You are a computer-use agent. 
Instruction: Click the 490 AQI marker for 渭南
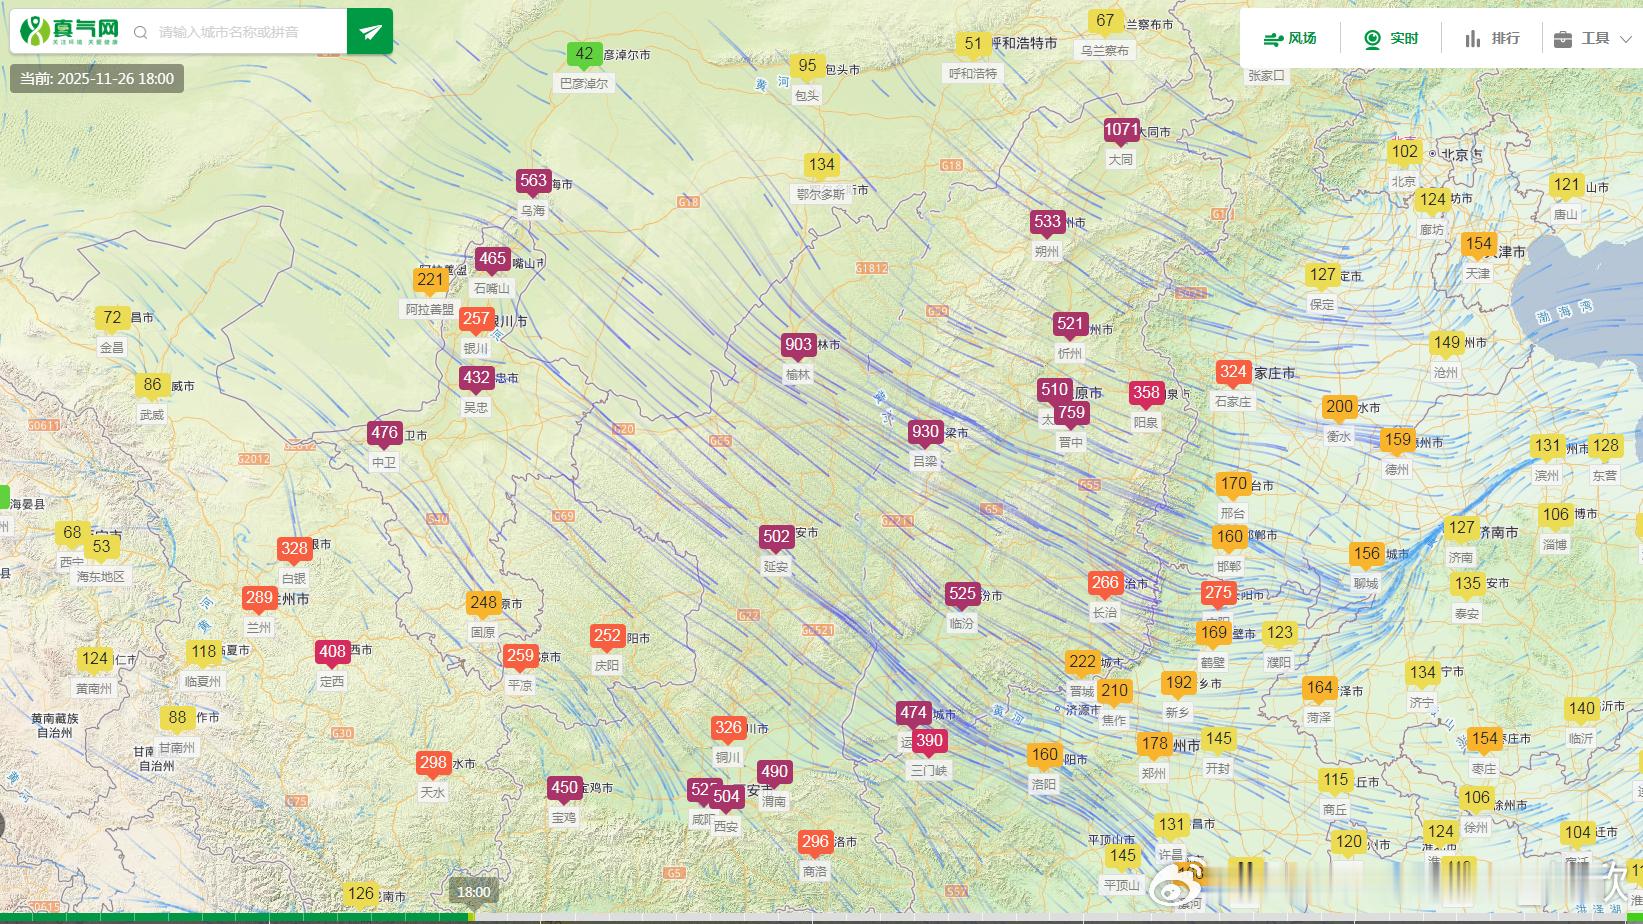coord(774,773)
